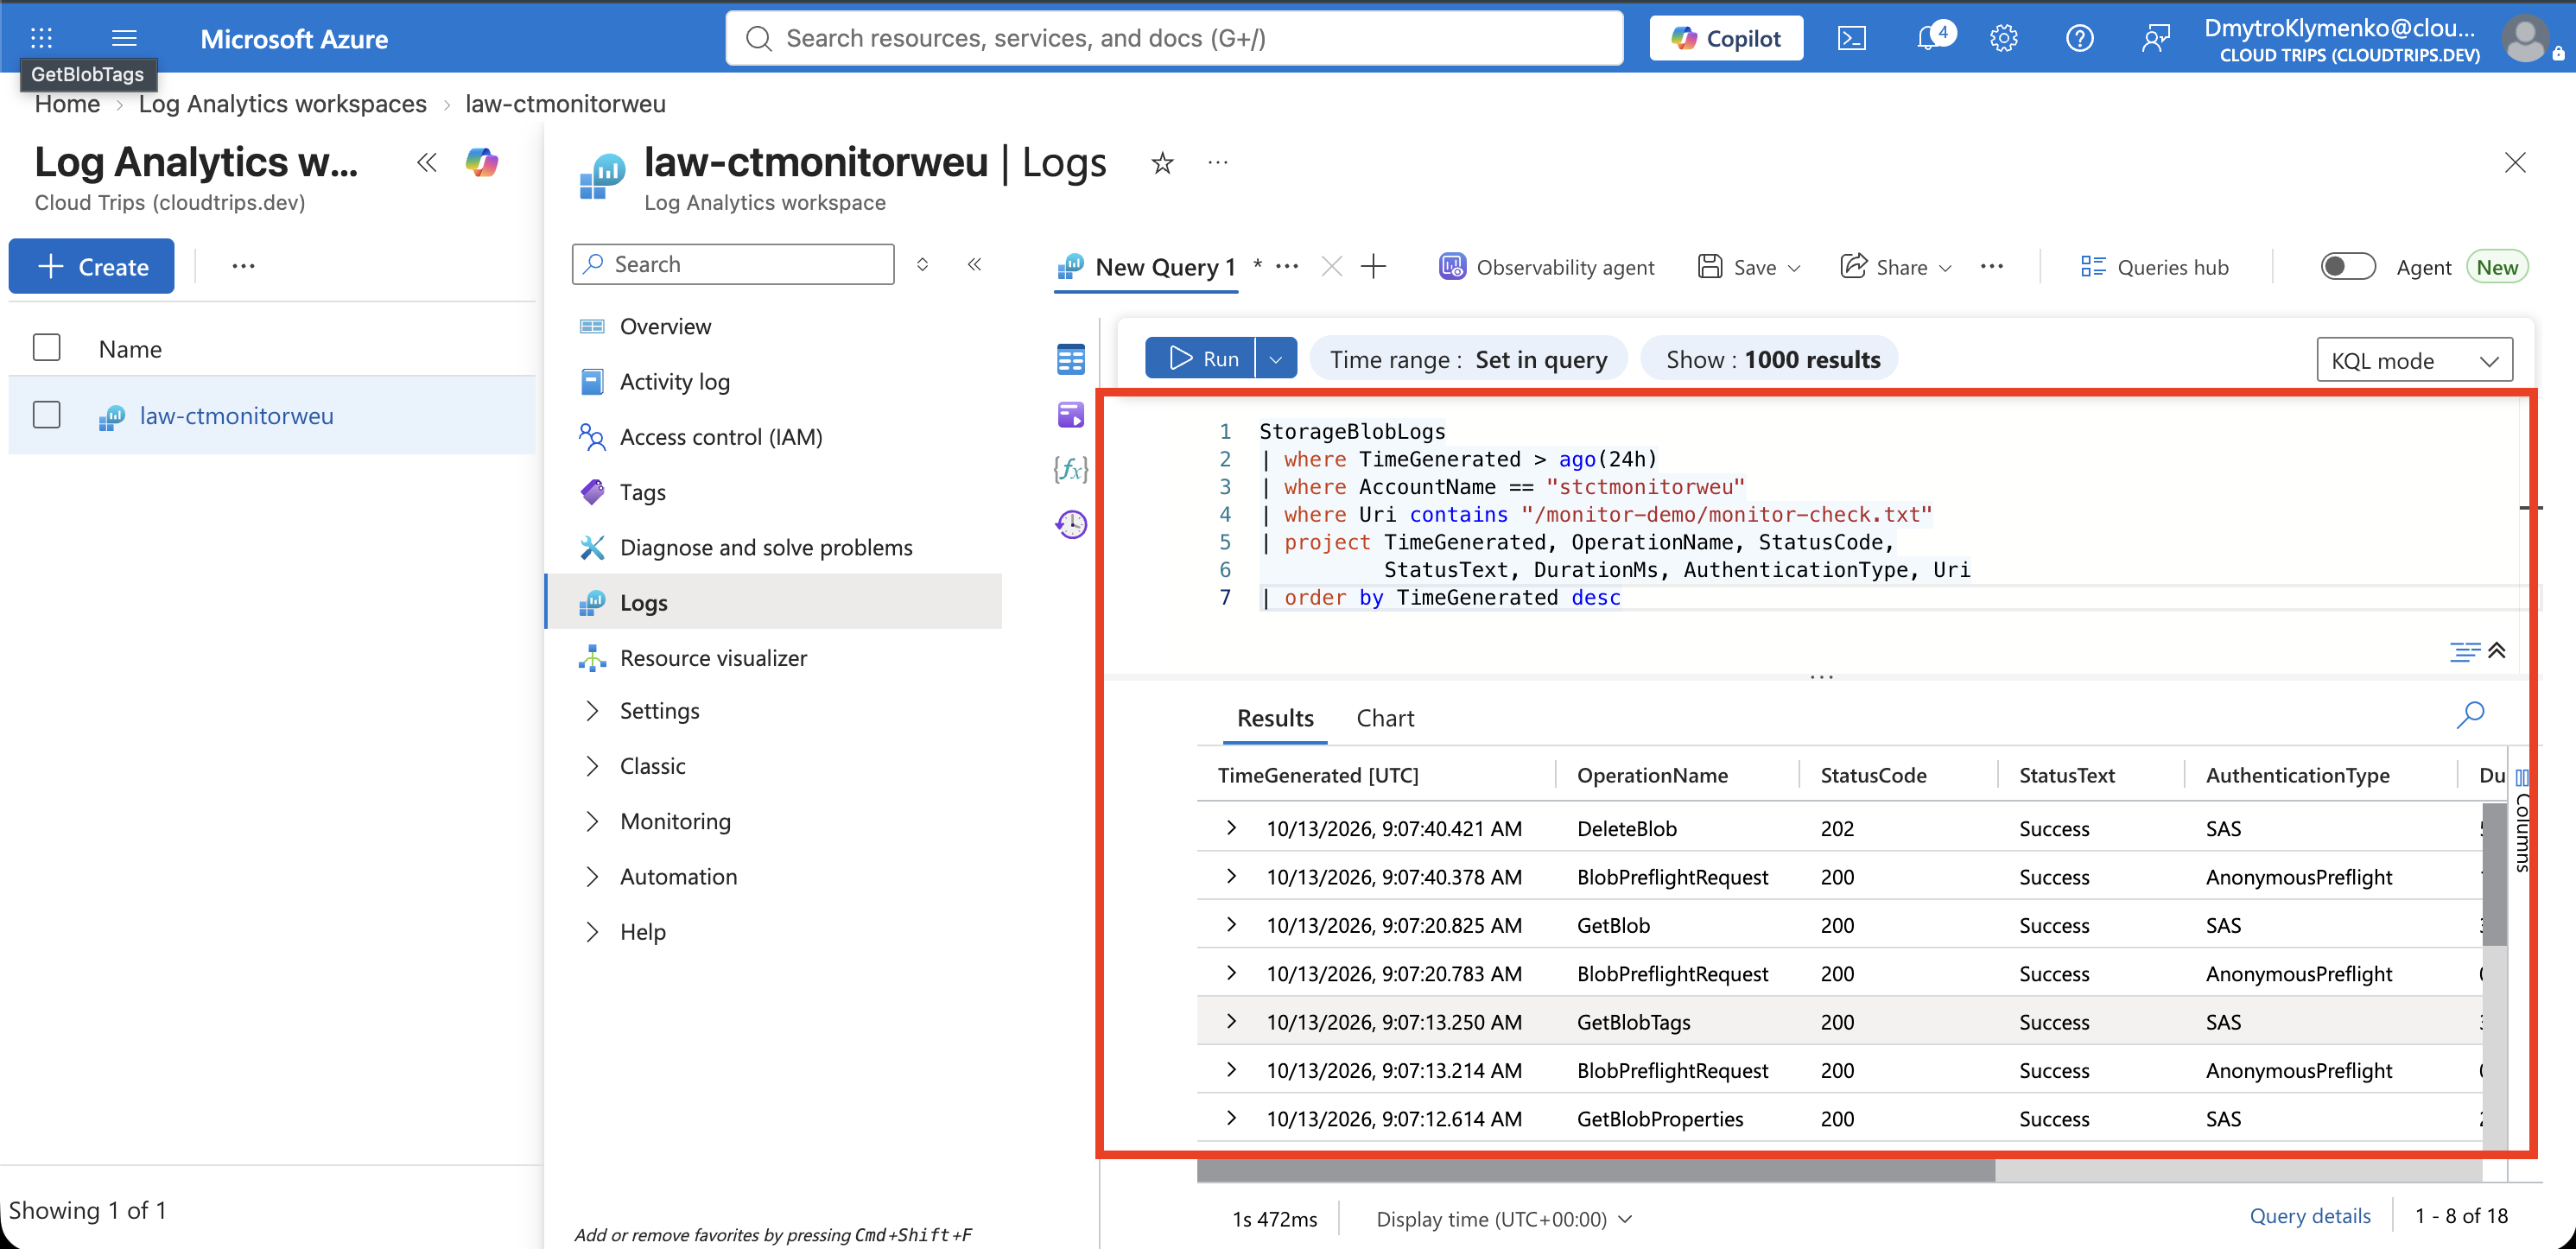This screenshot has height=1249, width=2576.
Task: Click the Copilot icon beside workspace list title
Action: [x=482, y=162]
